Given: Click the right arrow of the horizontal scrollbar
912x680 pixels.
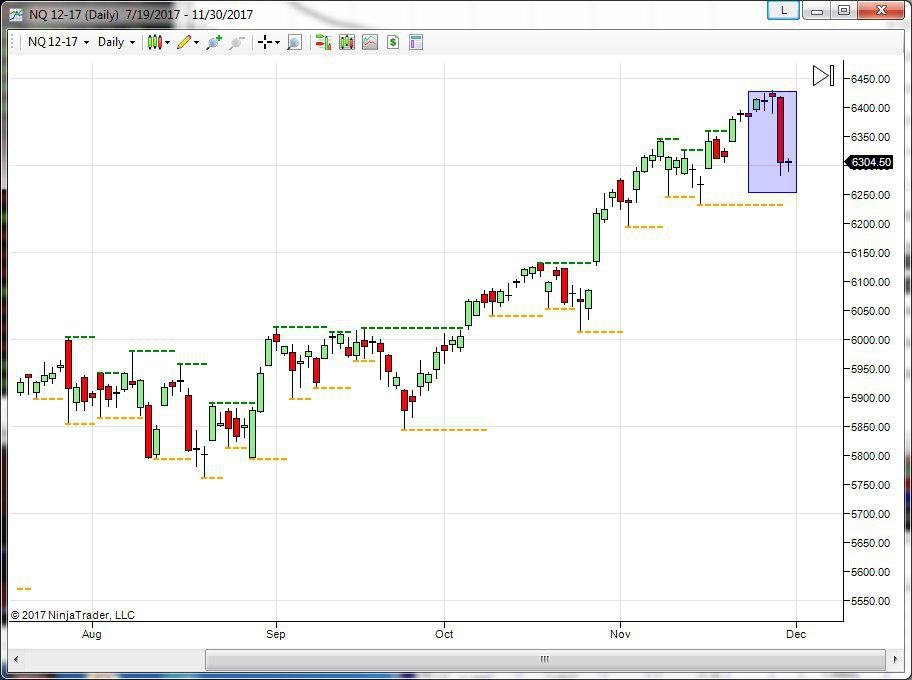Looking at the screenshot, I should [x=896, y=659].
